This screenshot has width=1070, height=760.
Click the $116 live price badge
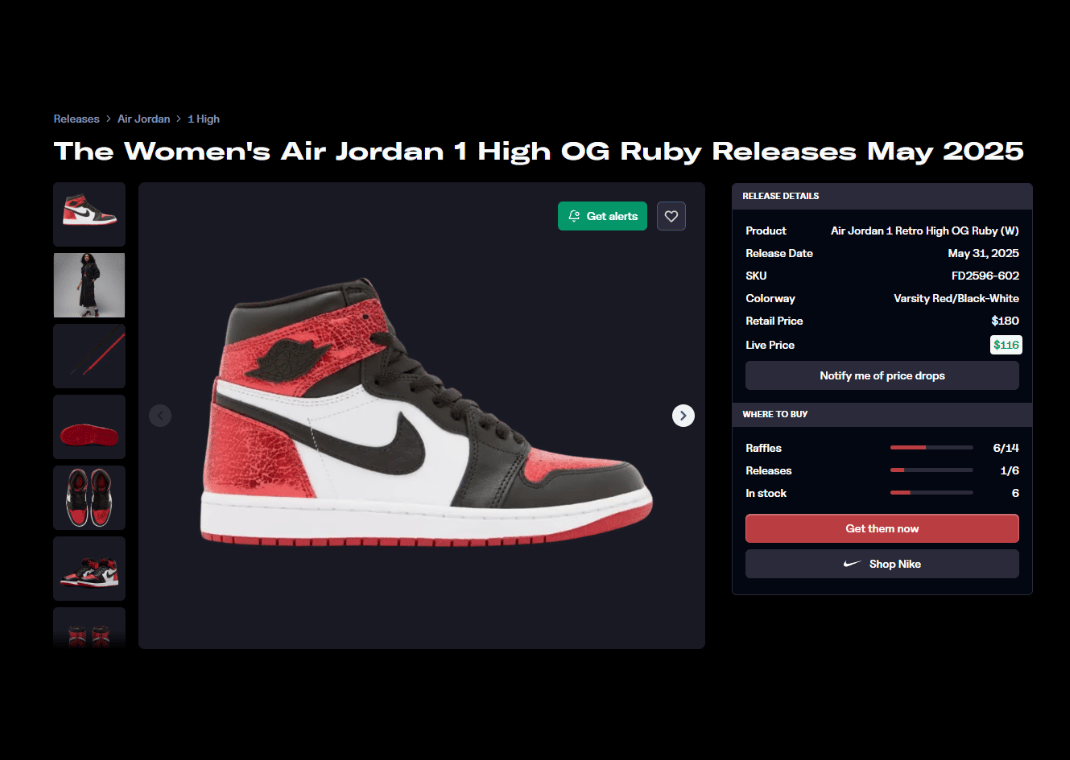pyautogui.click(x=1006, y=345)
